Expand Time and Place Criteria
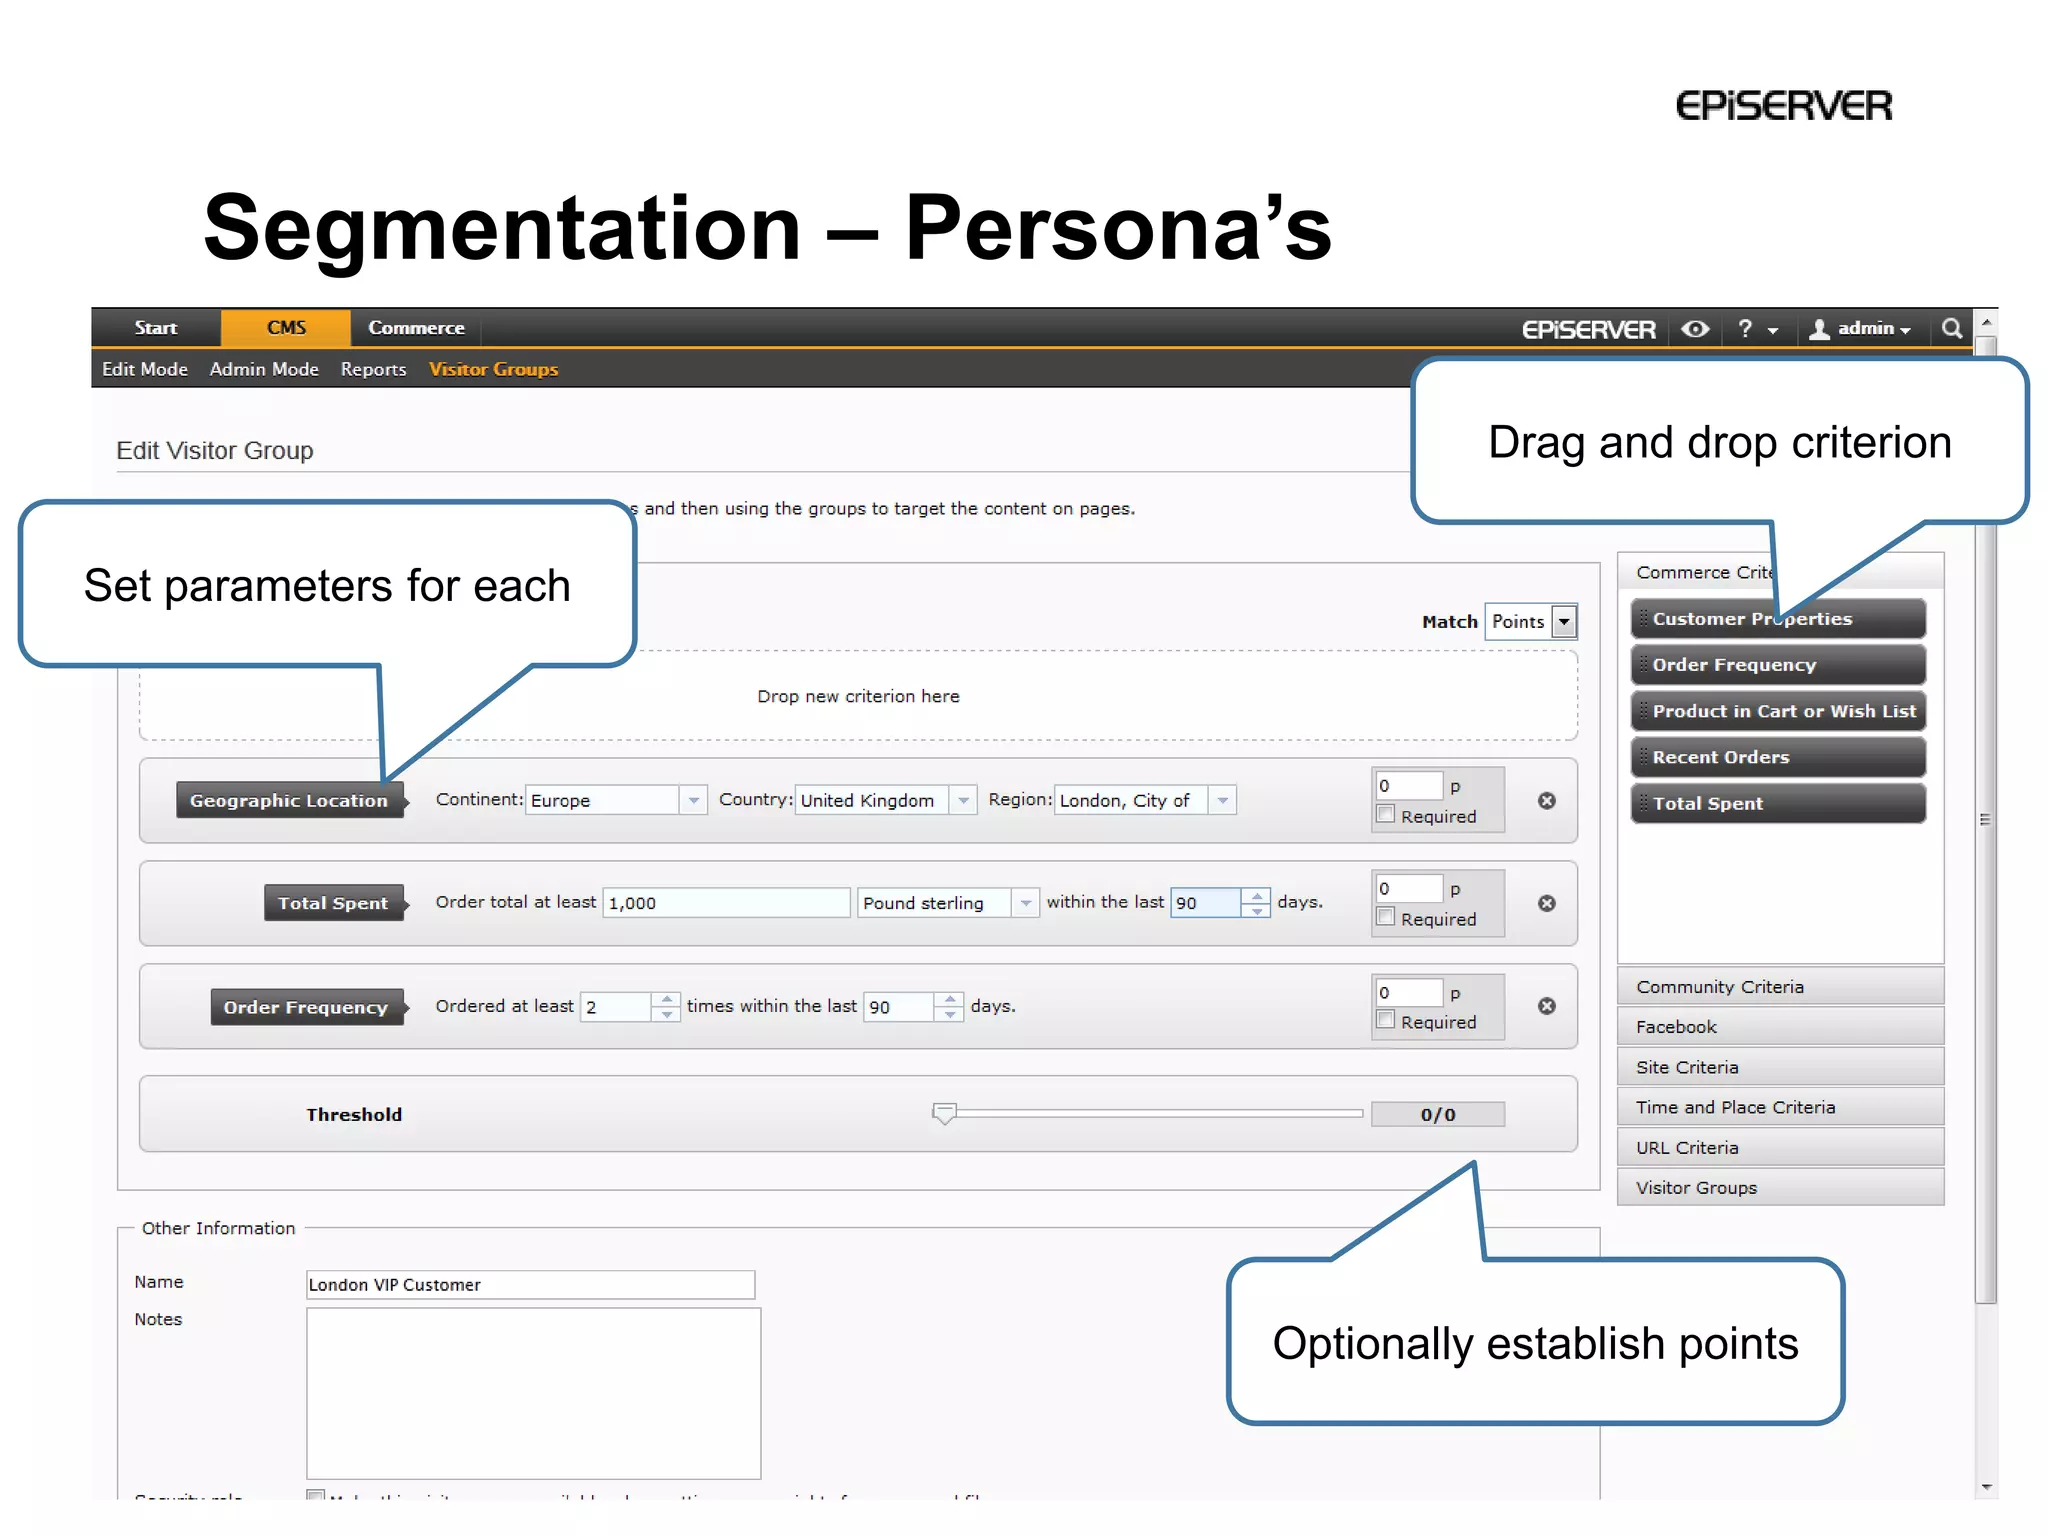Viewport: 2048px width, 1536px height. pos(1780,1107)
